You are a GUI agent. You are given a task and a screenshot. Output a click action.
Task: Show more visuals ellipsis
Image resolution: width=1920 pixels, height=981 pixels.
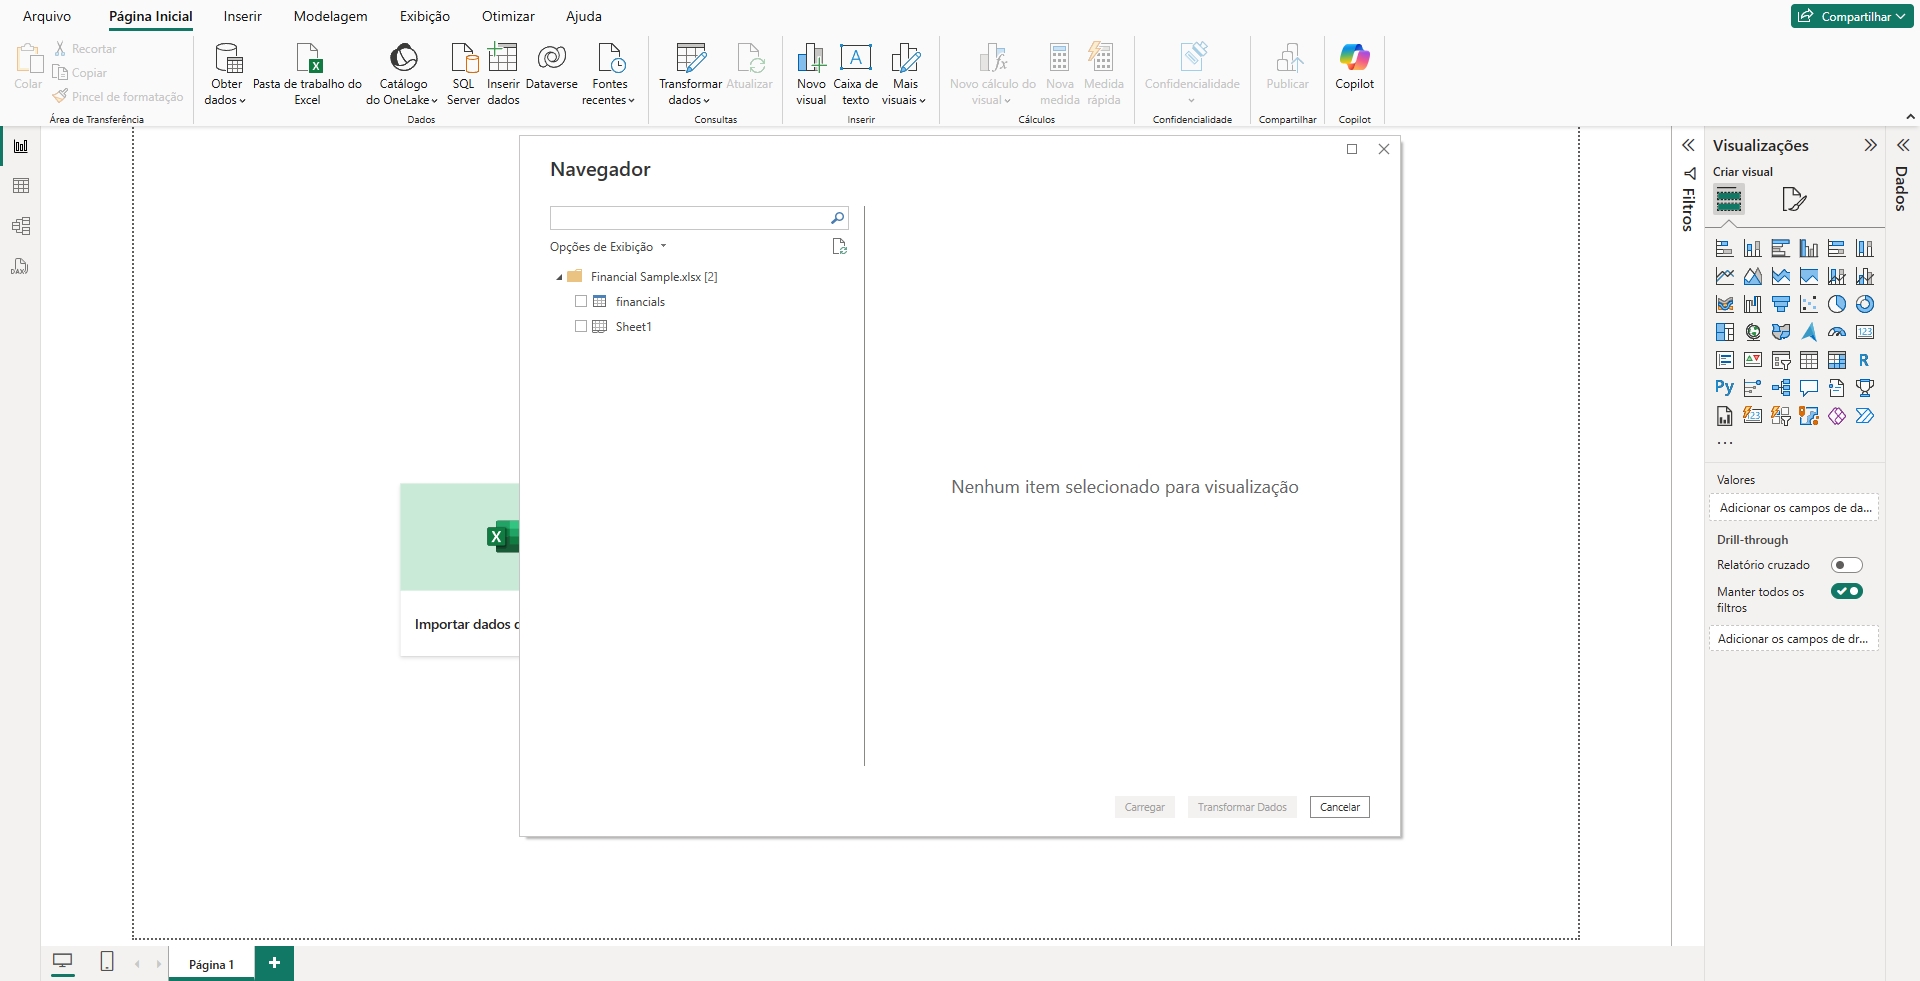(1725, 442)
